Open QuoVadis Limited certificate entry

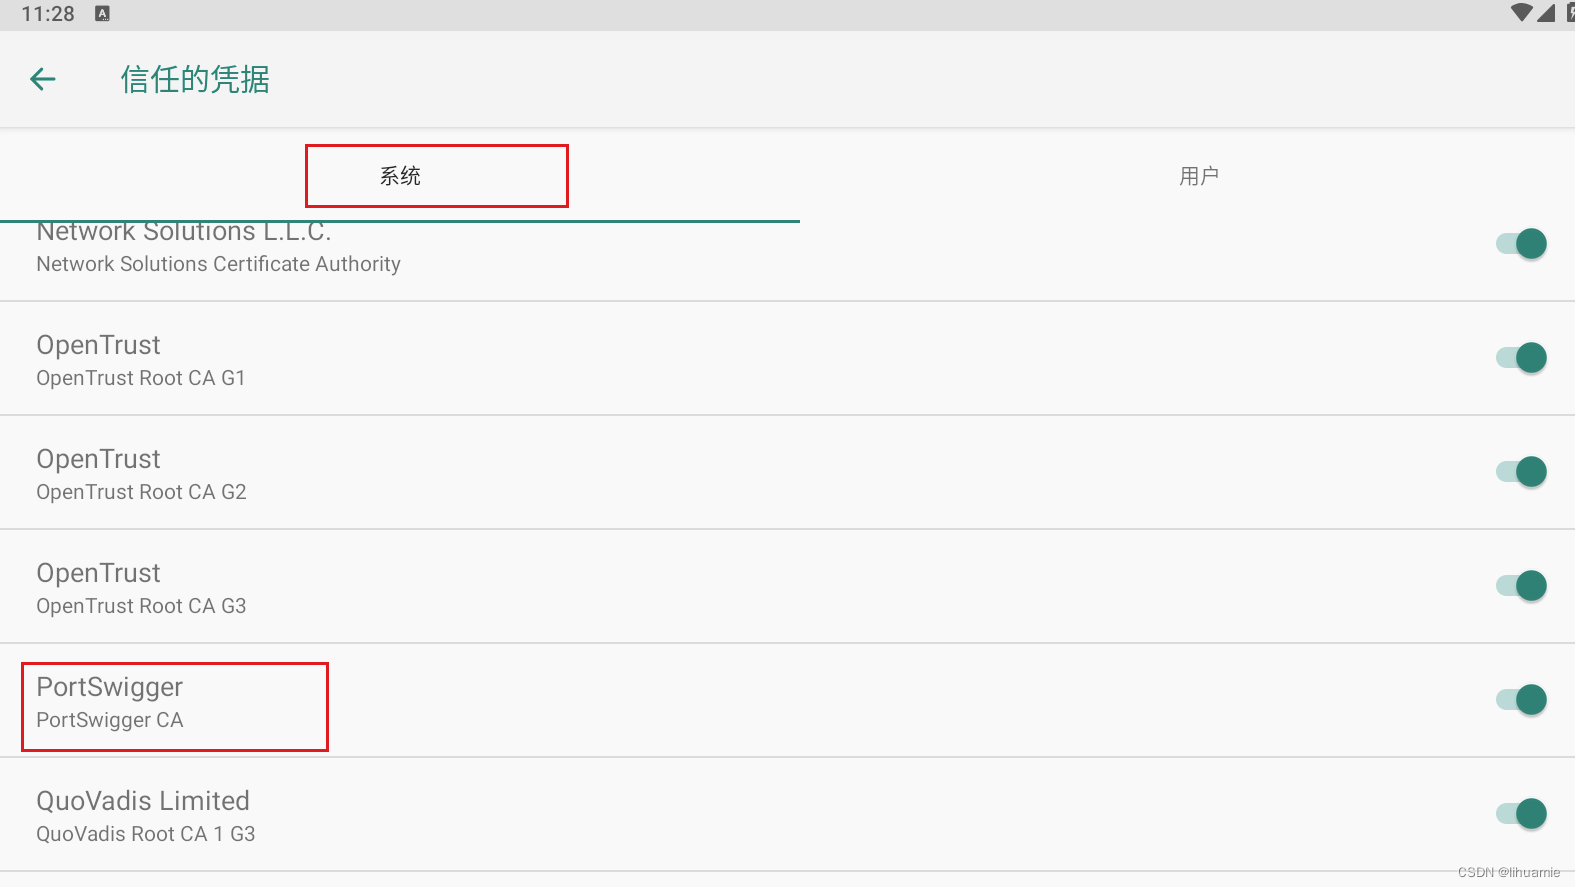tap(145, 816)
